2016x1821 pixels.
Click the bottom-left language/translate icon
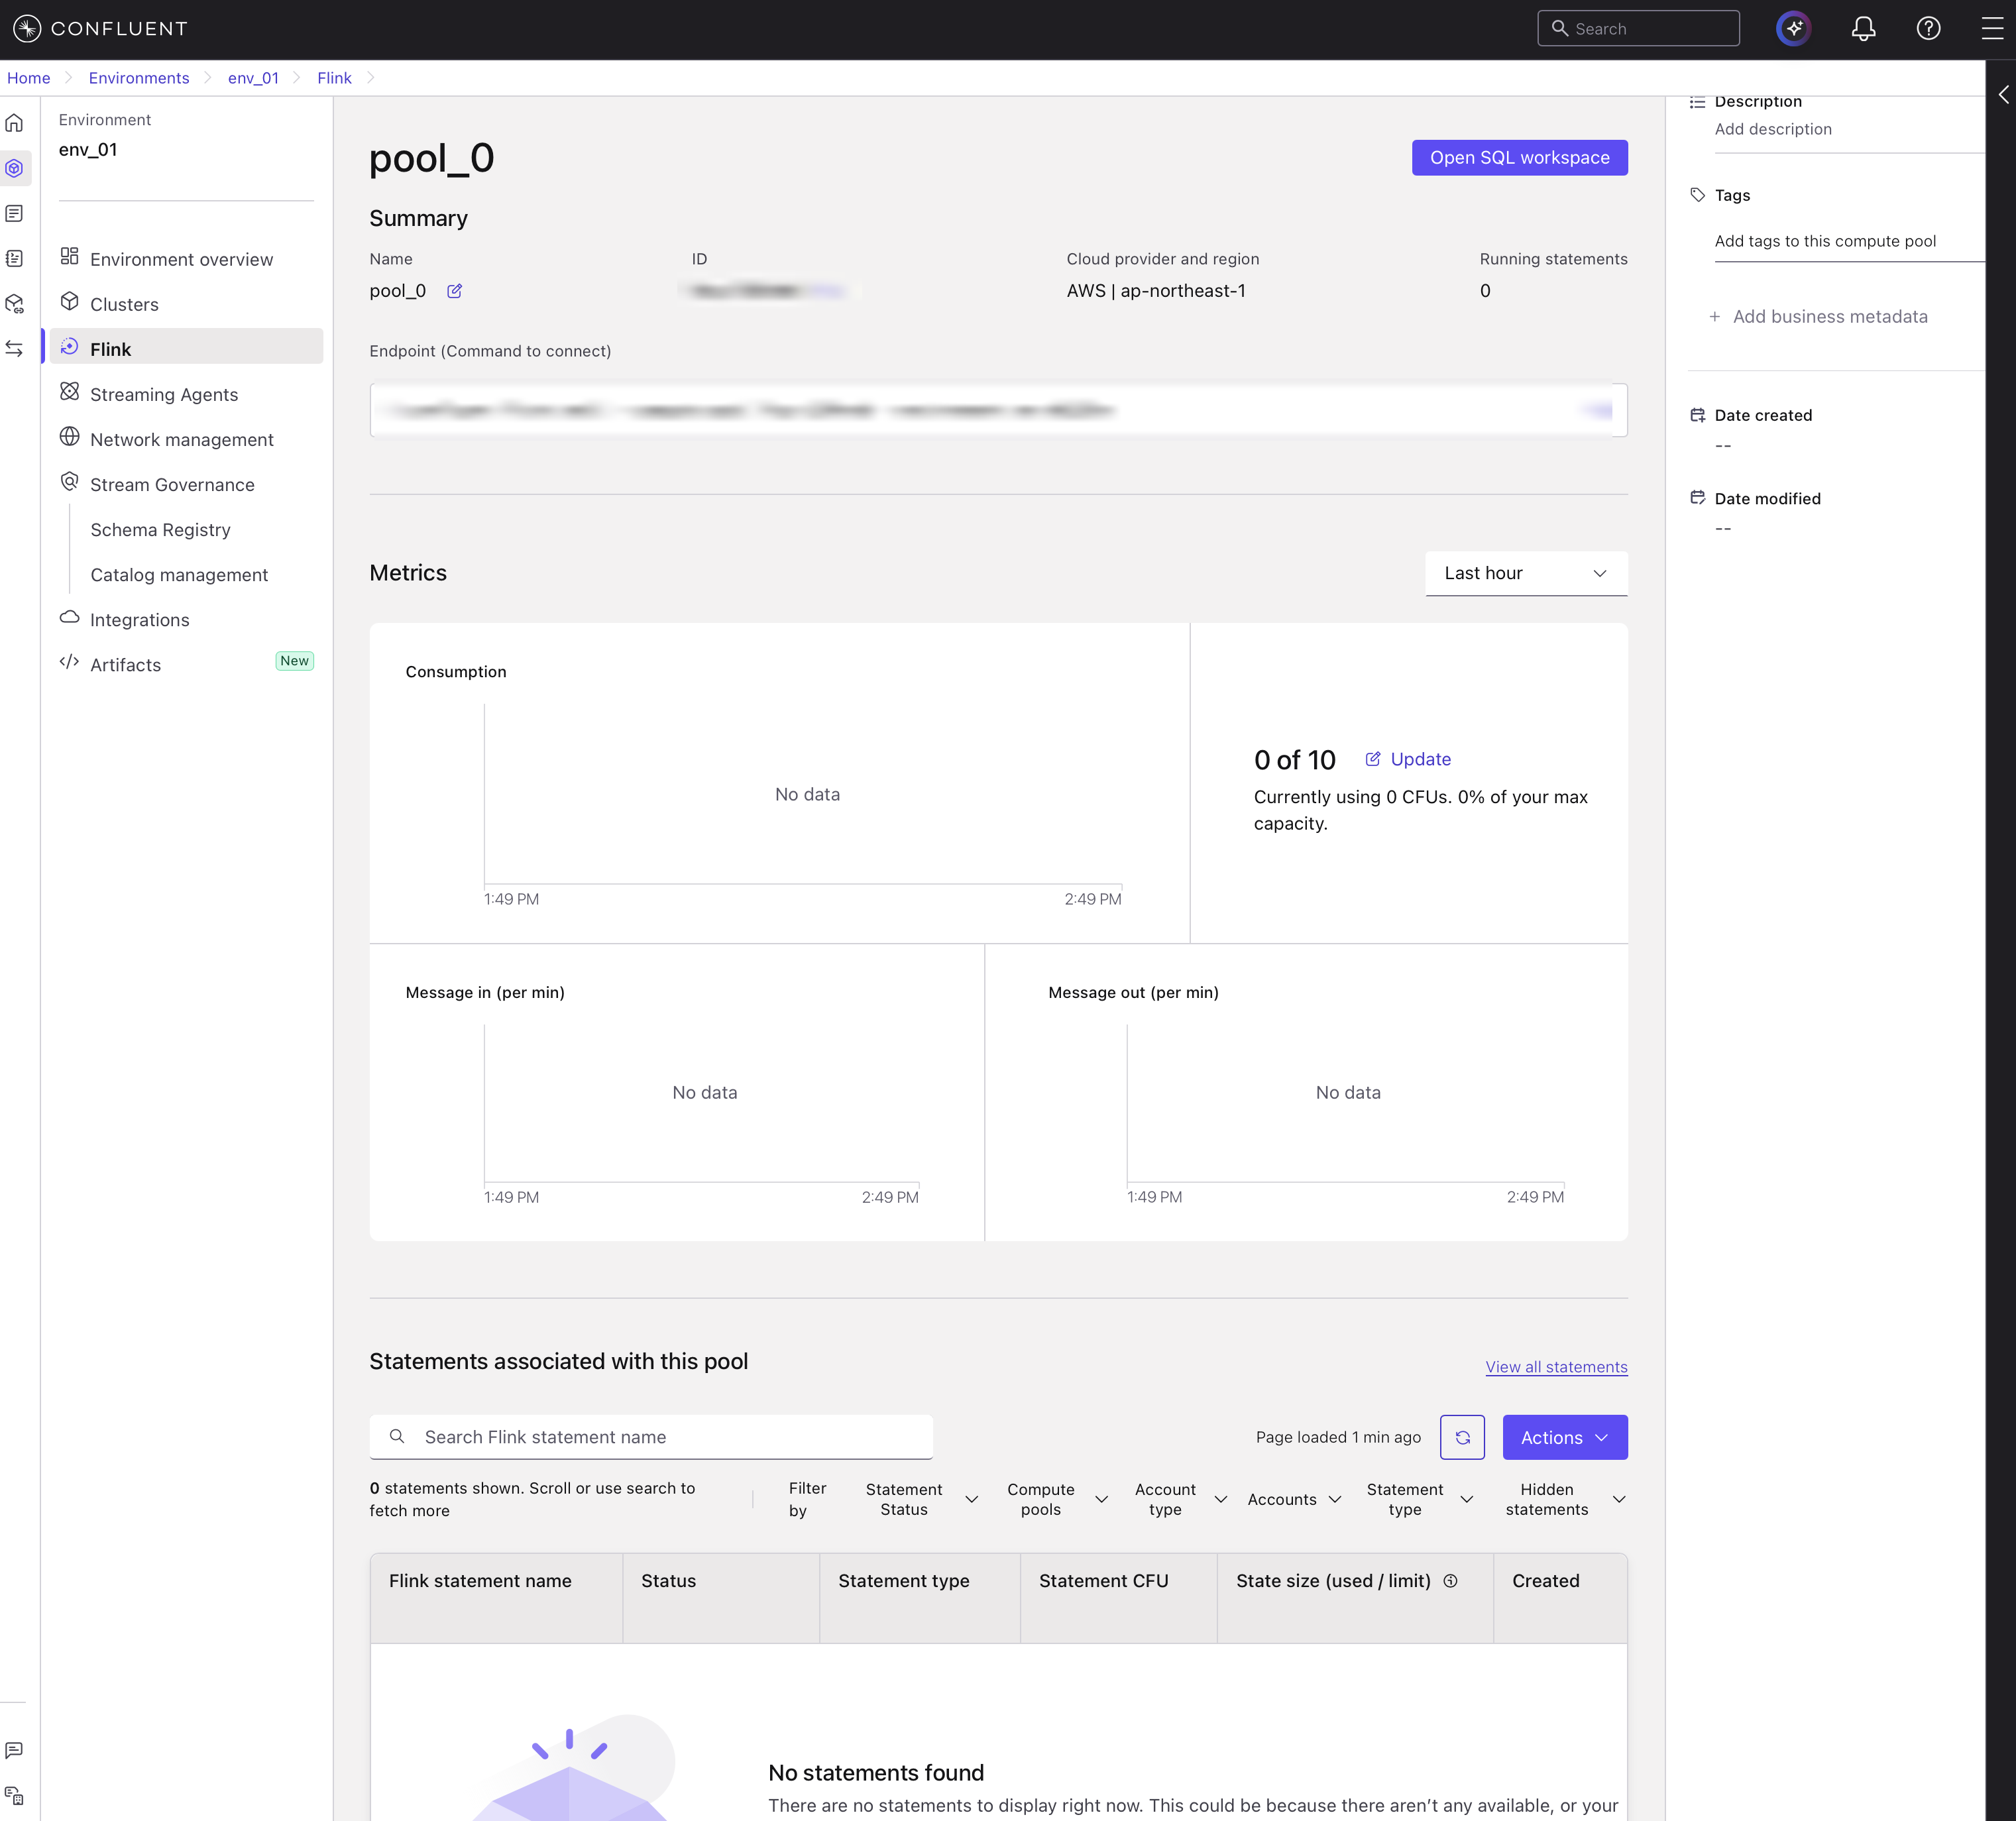pyautogui.click(x=14, y=1795)
